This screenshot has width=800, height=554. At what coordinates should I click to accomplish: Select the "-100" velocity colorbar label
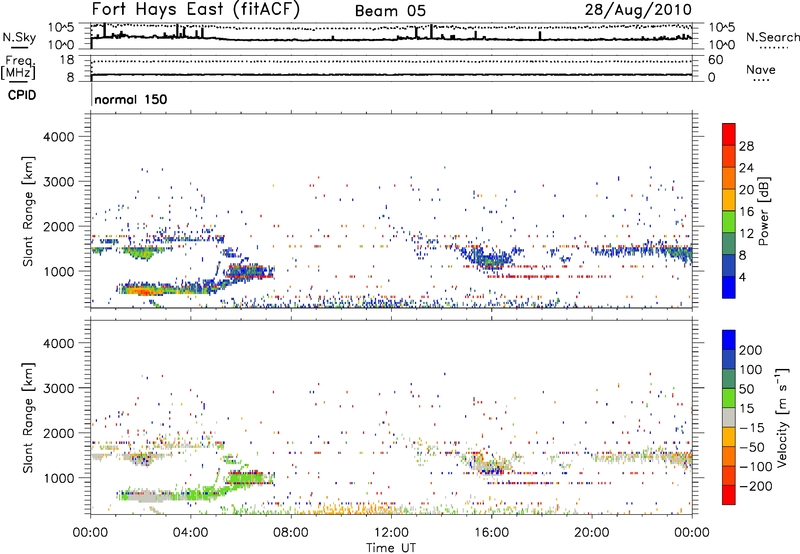756,467
